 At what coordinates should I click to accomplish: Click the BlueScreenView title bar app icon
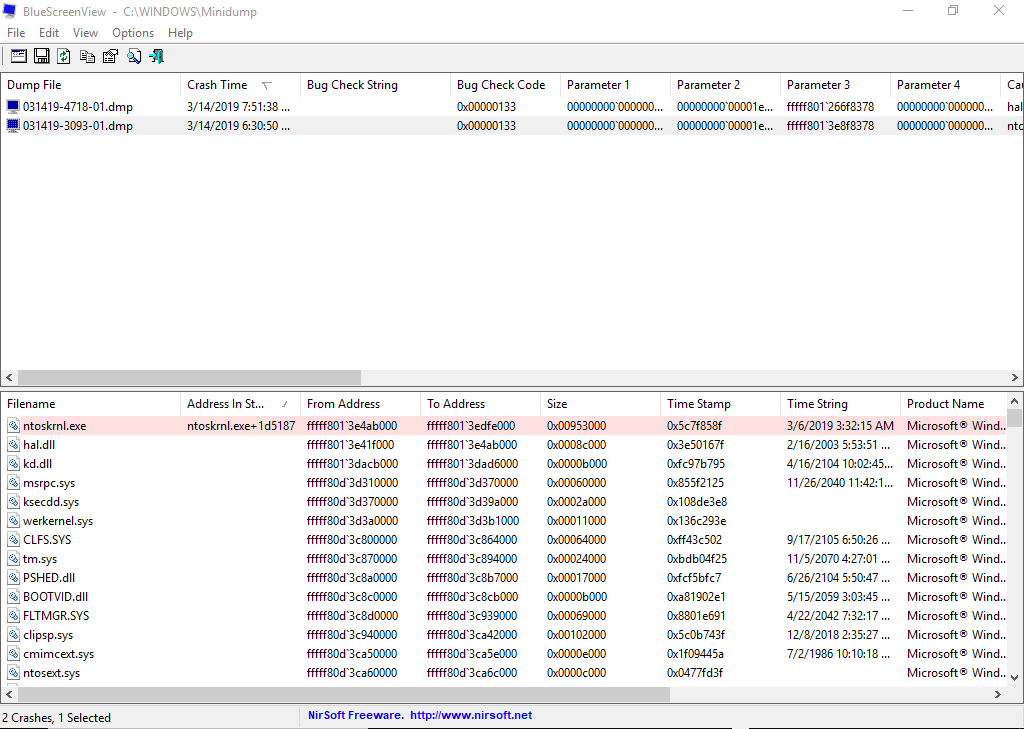pos(9,11)
